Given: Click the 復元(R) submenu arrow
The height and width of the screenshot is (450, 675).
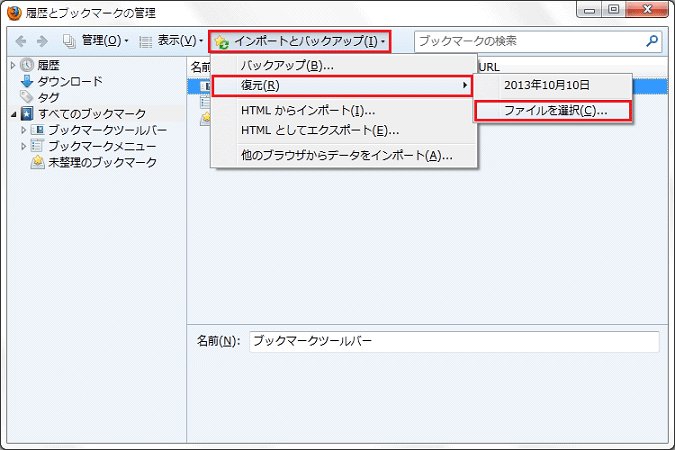Looking at the screenshot, I should [464, 85].
